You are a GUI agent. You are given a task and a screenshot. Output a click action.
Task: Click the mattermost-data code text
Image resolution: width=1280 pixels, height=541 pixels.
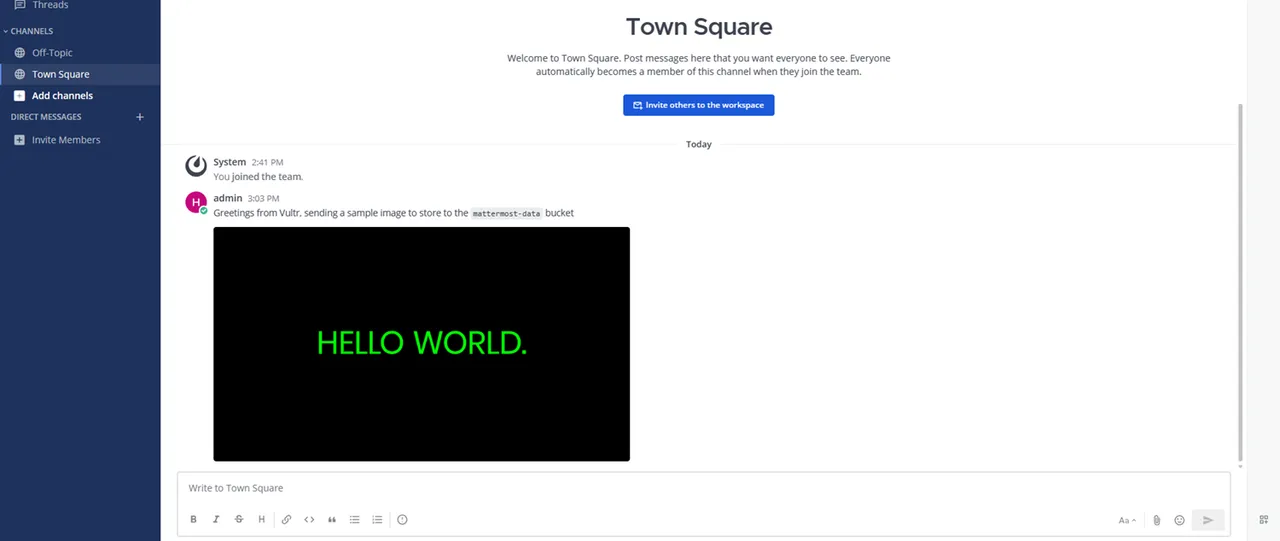(x=506, y=213)
